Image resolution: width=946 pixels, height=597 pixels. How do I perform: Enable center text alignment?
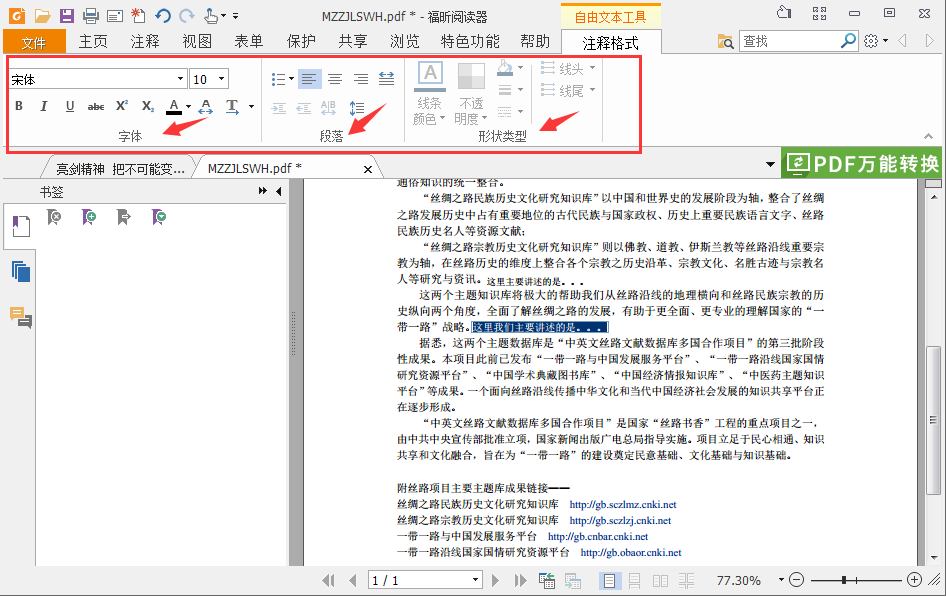click(335, 79)
